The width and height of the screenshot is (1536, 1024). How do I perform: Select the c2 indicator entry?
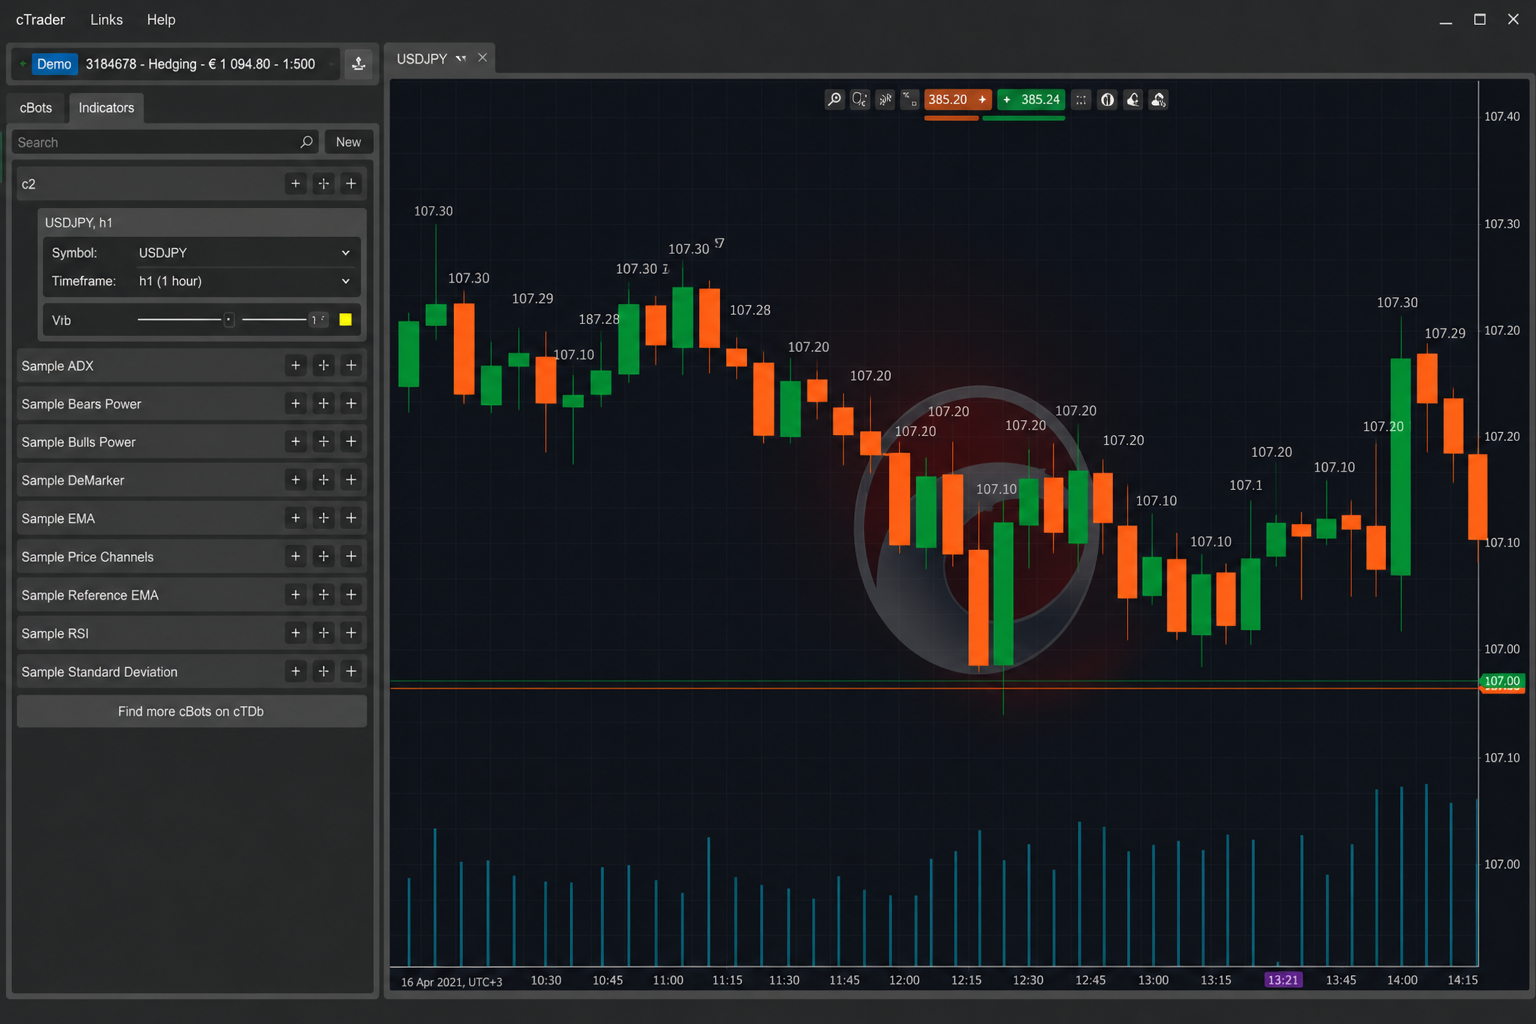click(x=192, y=184)
